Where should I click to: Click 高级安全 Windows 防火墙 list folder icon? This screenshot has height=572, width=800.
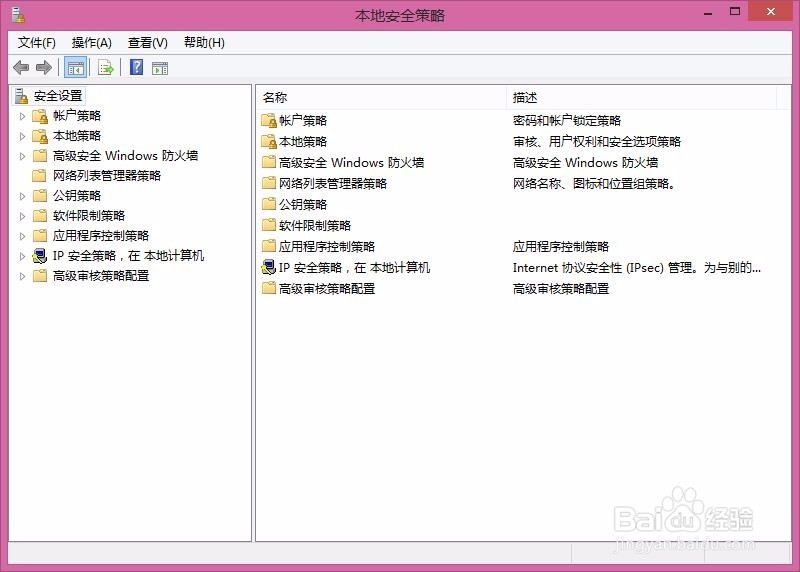269,162
